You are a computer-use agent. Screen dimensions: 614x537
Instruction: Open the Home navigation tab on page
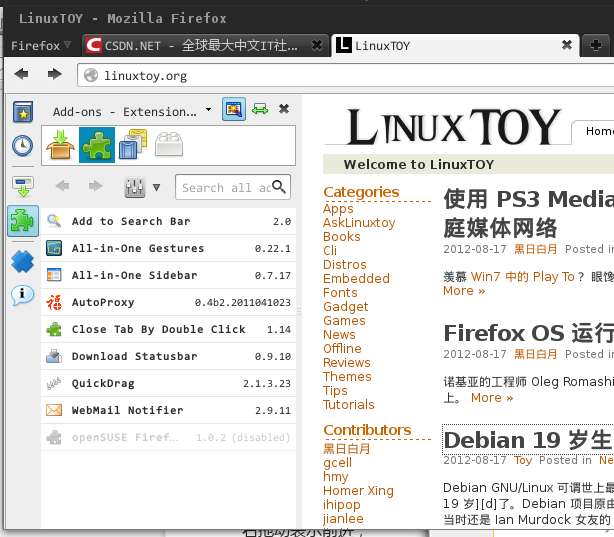point(599,131)
